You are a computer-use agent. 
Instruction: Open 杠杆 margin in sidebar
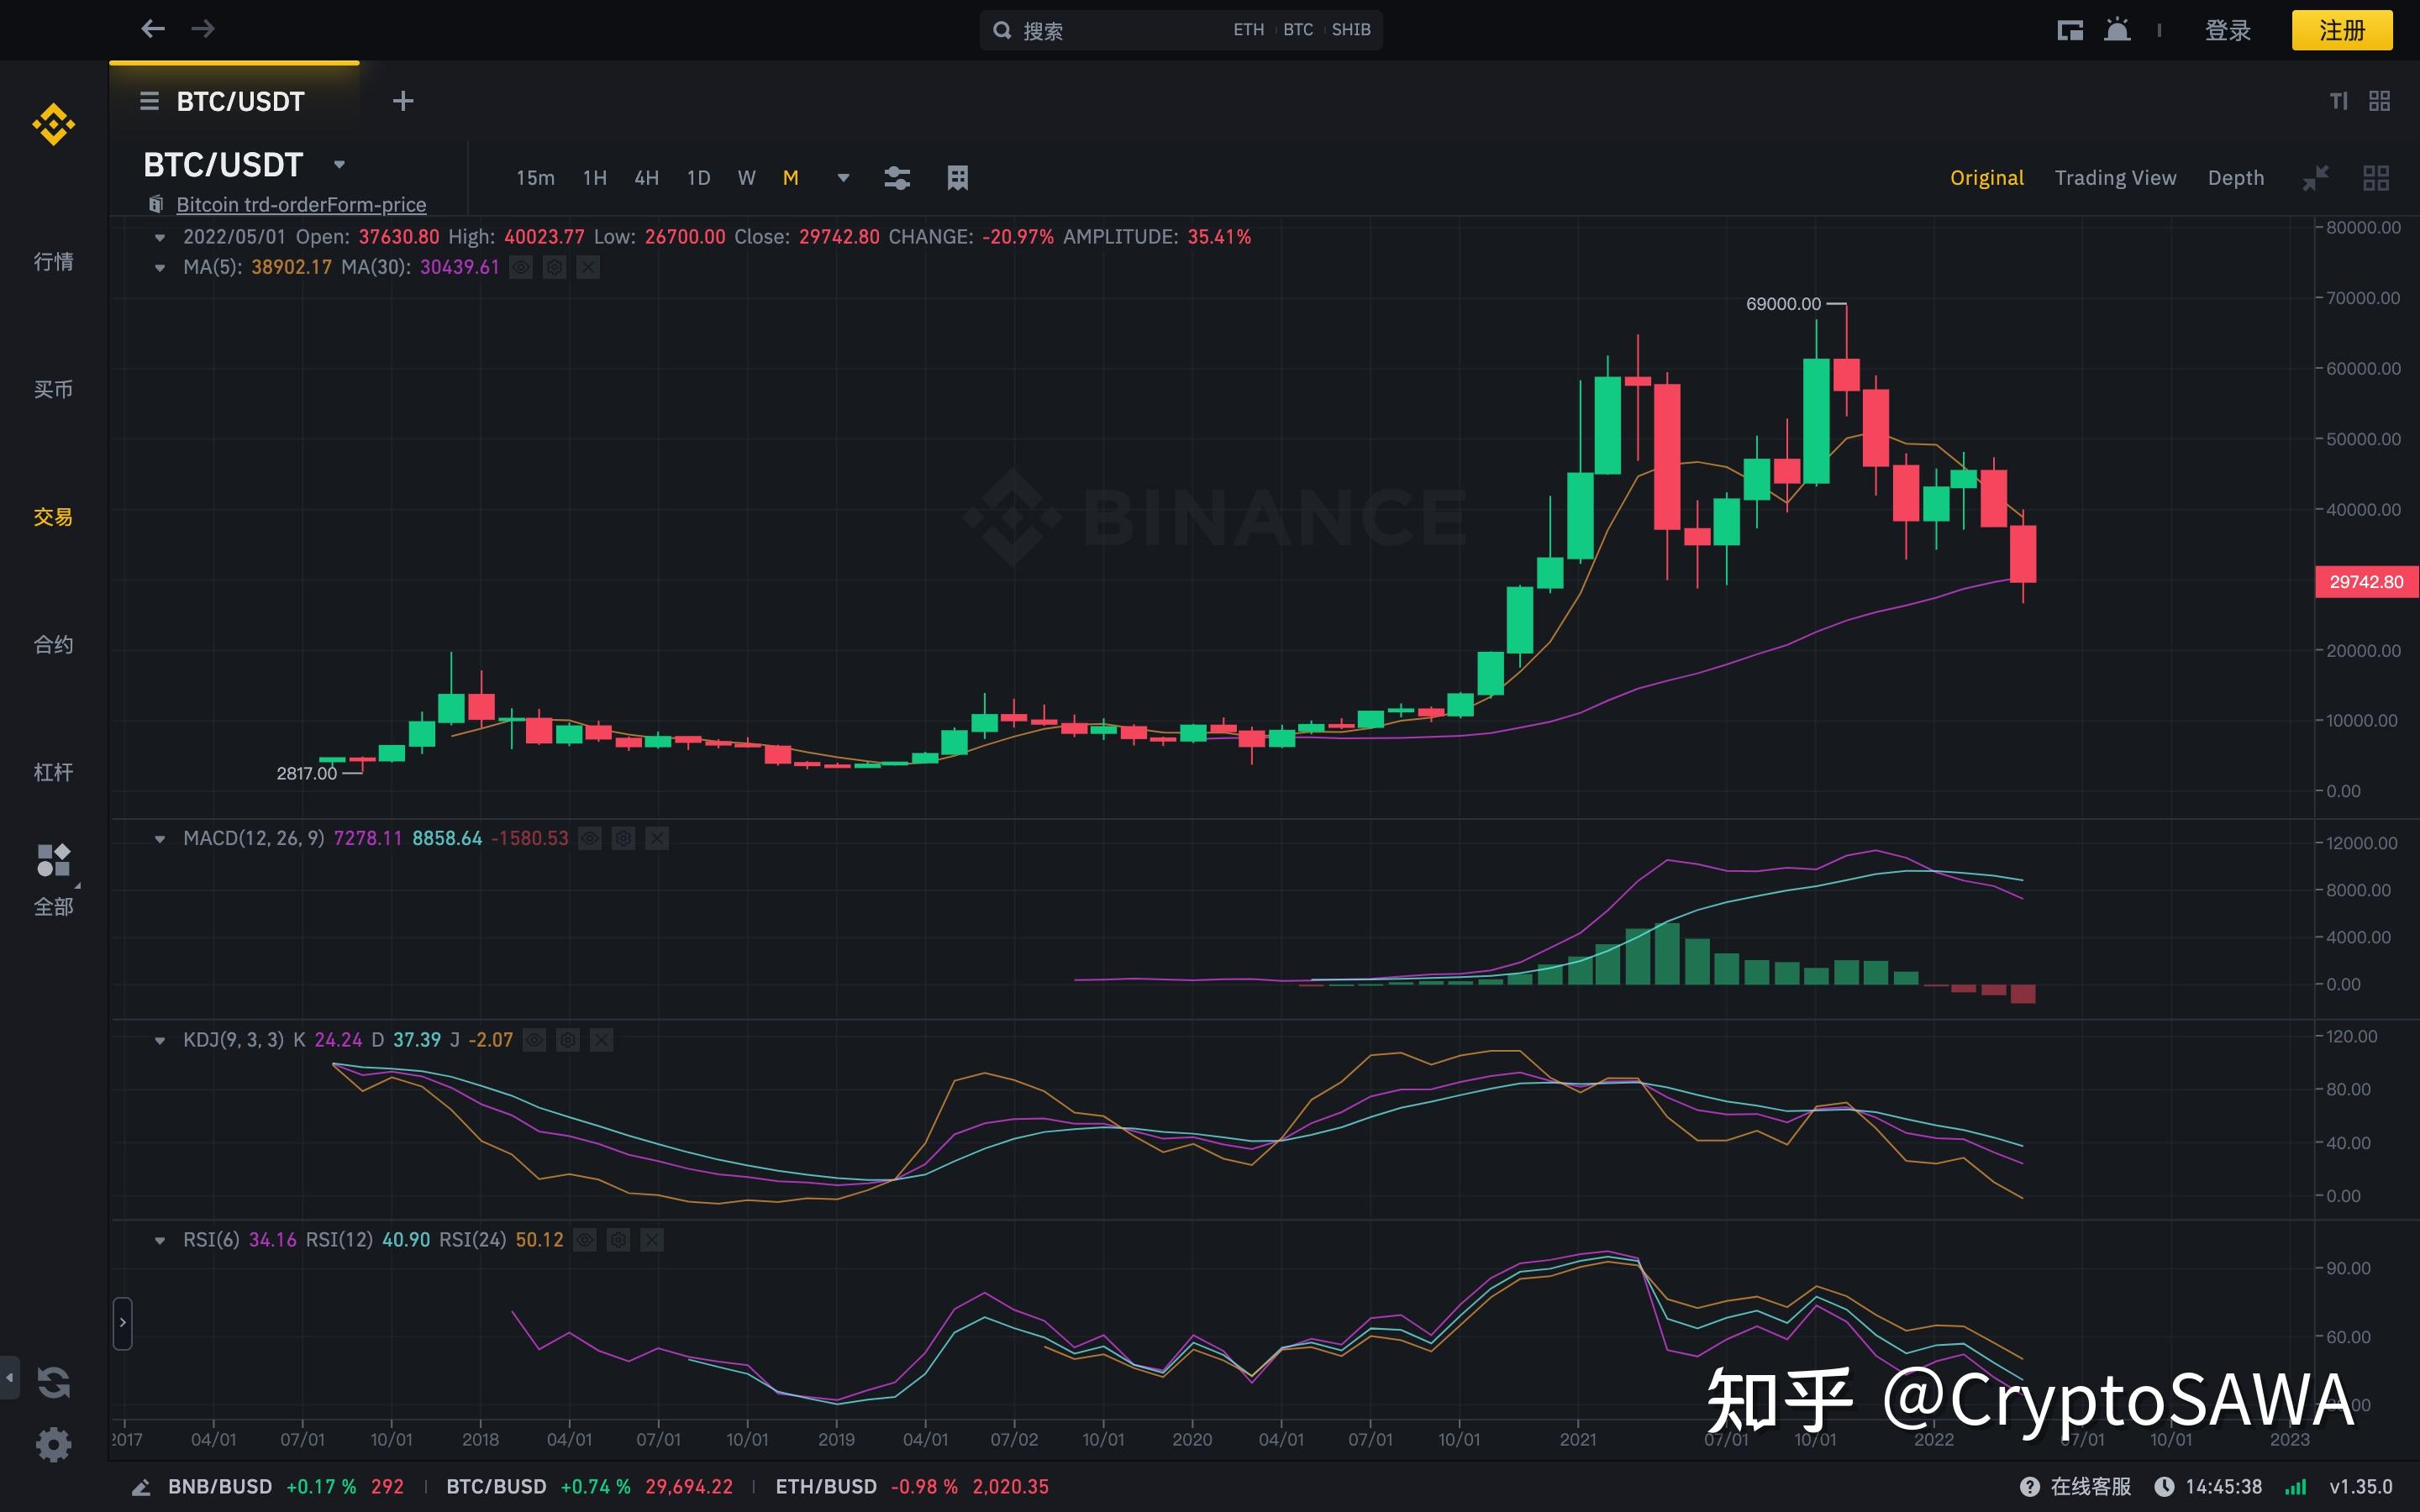tap(53, 772)
